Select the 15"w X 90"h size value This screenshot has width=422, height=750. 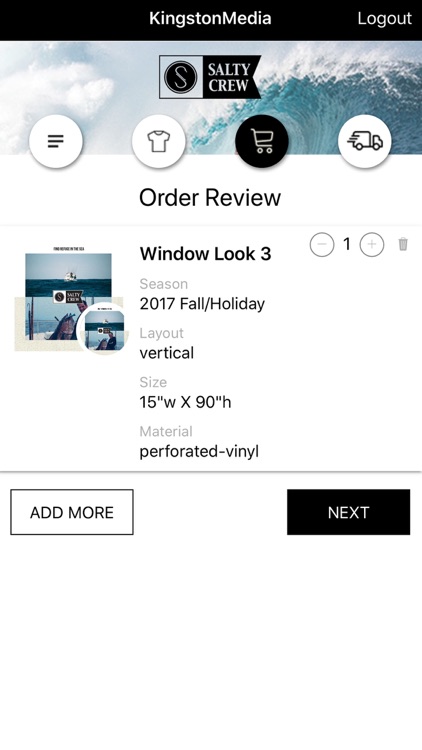click(x=185, y=402)
